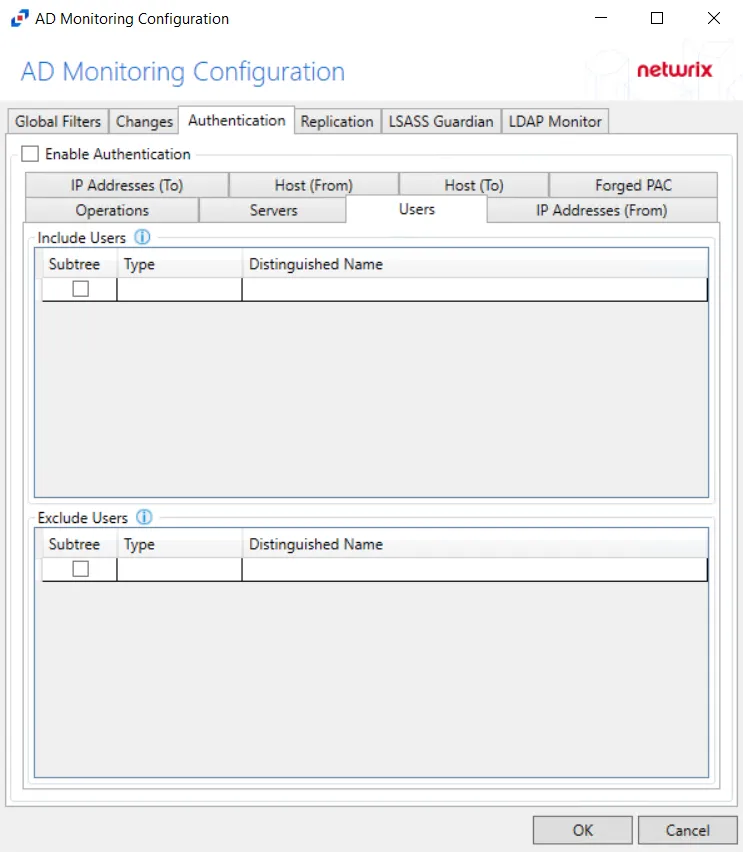
Task: Click Type cell in Include Users row
Action: pyautogui.click(x=179, y=289)
